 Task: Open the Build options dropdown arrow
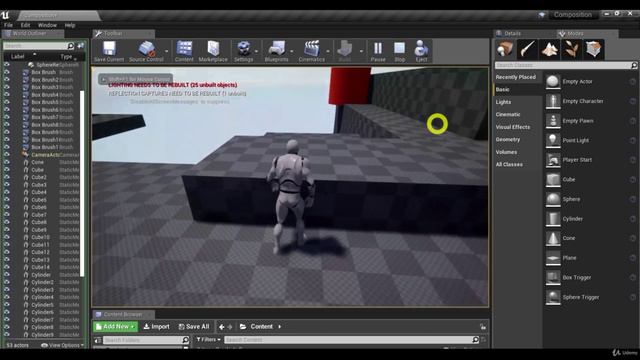pos(361,51)
